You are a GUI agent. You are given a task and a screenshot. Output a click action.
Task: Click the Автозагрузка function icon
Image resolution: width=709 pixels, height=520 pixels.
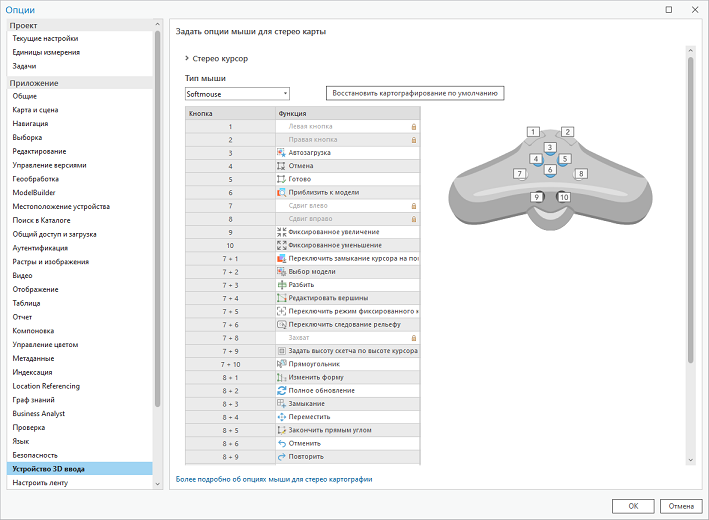pos(281,153)
